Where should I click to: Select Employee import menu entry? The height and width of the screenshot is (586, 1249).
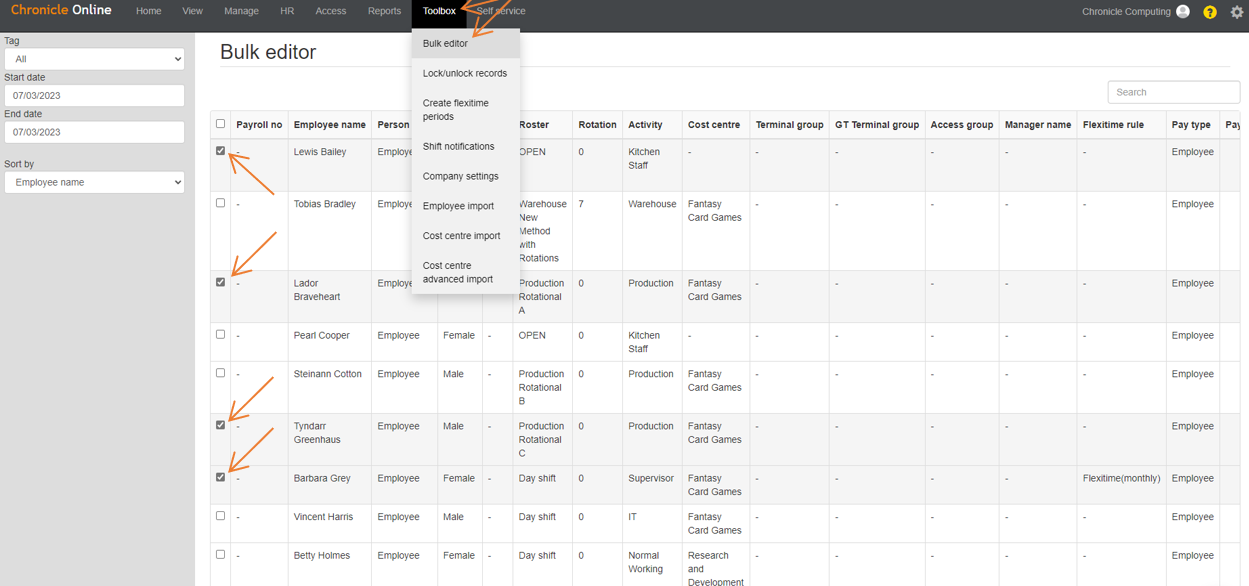click(x=458, y=207)
